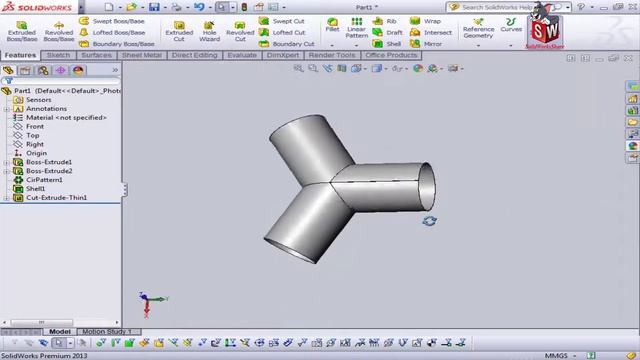Image resolution: width=640 pixels, height=360 pixels.
Task: Choose Boundary Boss/Base command
Action: pos(117,44)
